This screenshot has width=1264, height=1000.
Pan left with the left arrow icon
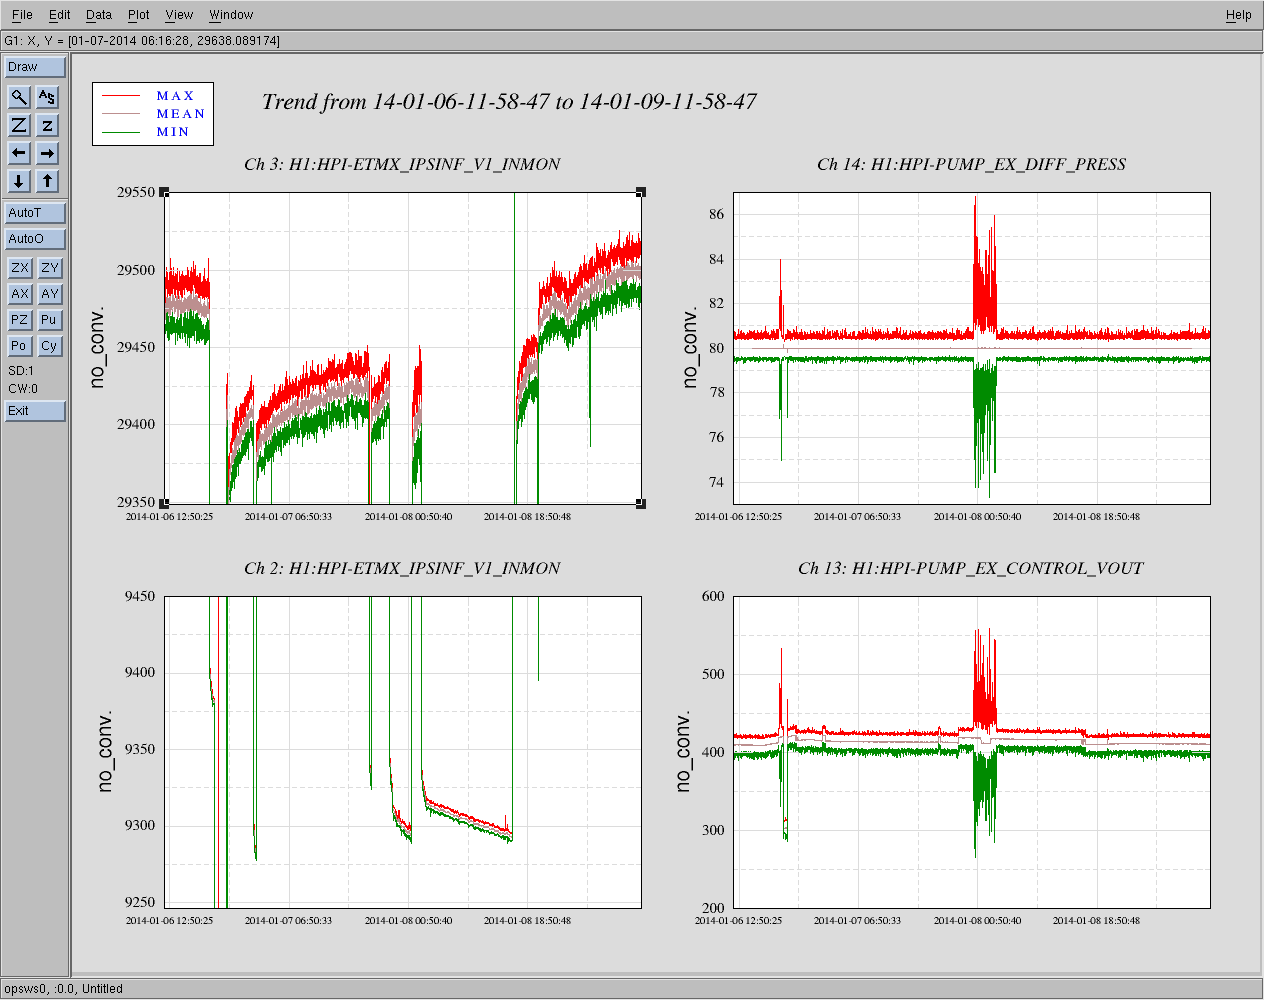[x=19, y=153]
